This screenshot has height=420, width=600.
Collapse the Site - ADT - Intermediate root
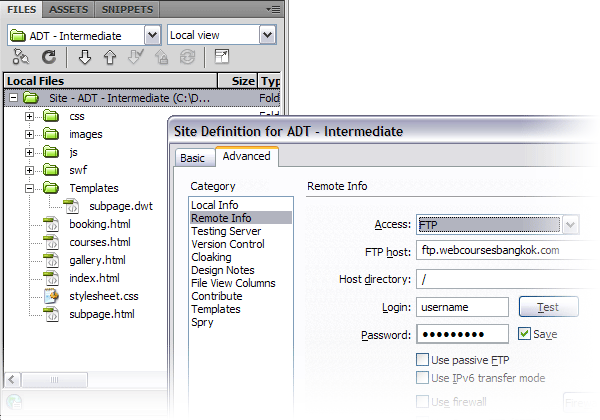[13, 98]
